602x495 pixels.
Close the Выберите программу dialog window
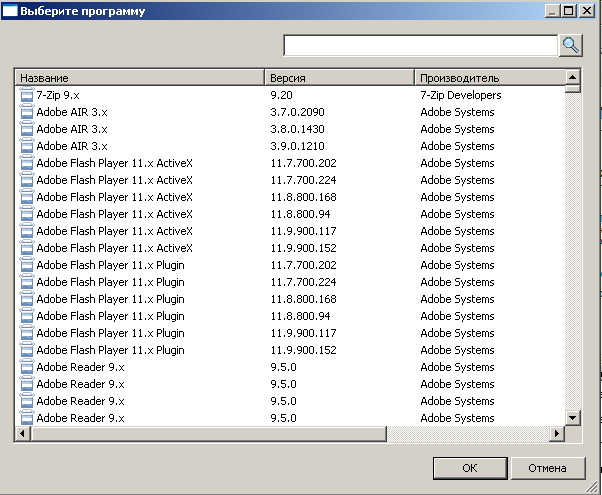(x=587, y=10)
